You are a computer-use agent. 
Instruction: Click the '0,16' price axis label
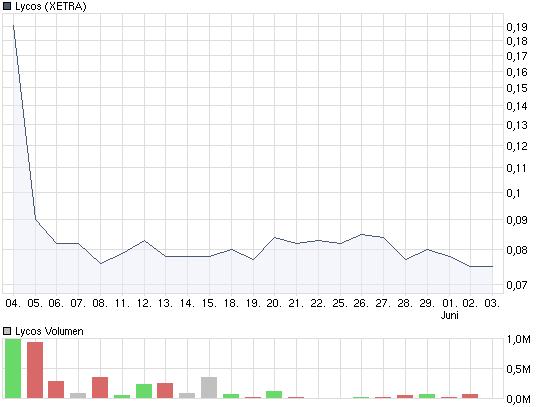pyautogui.click(x=517, y=72)
